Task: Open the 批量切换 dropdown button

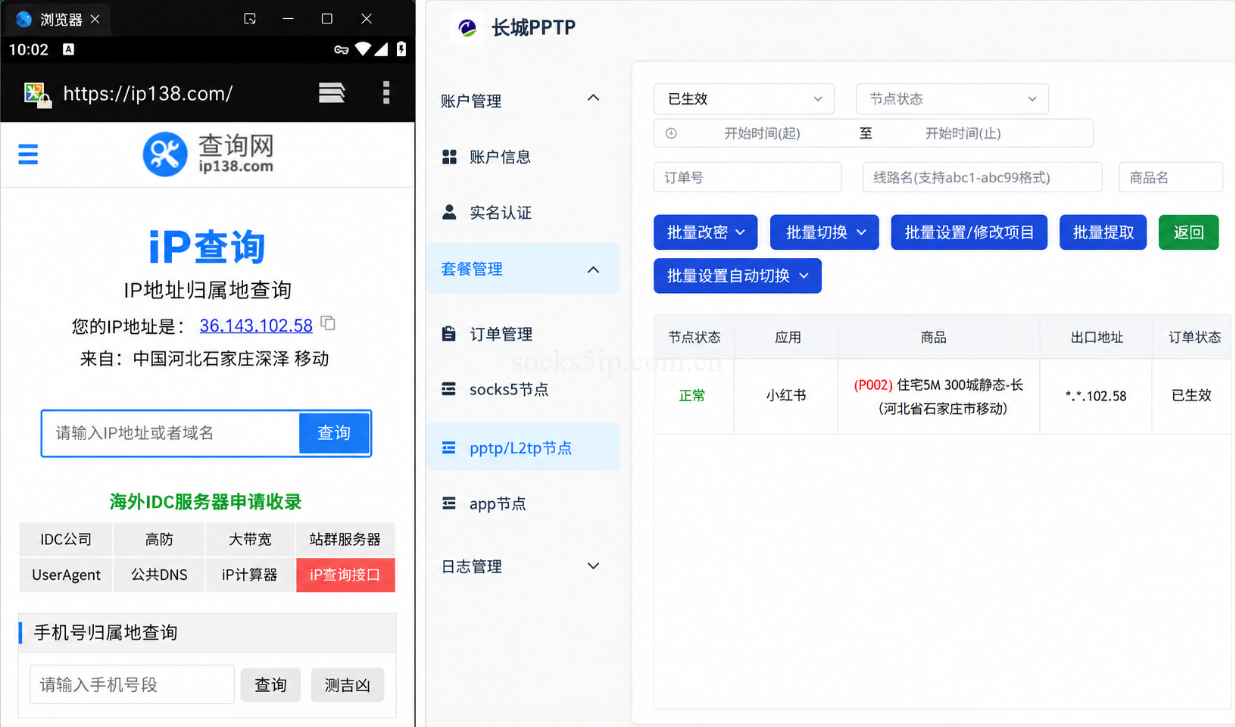Action: coord(824,232)
